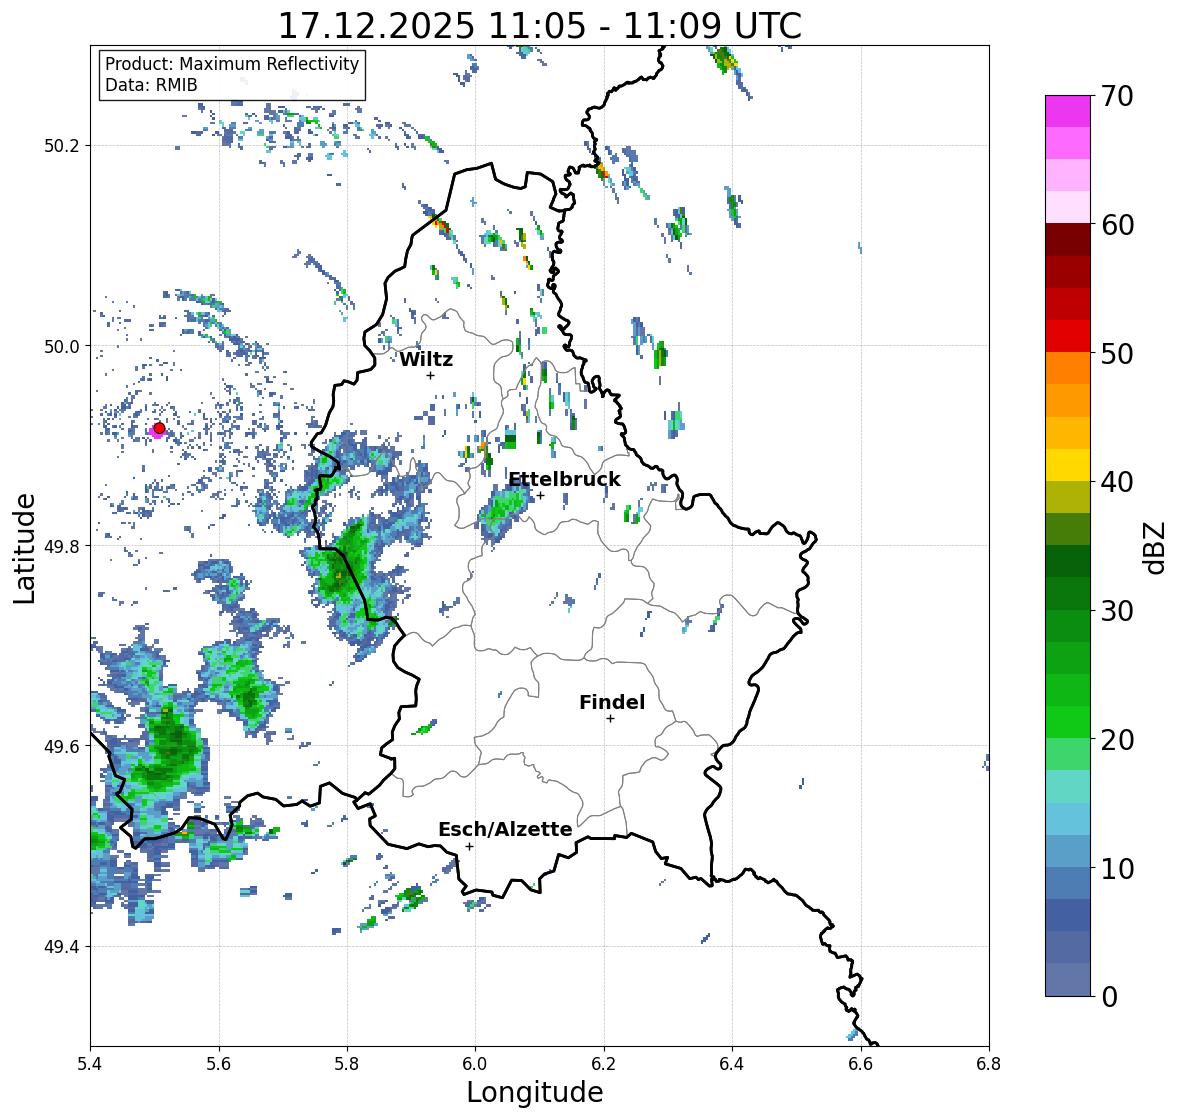Click the yellow colorbar segment above 40
The image size is (1179, 1117).
tap(1068, 465)
